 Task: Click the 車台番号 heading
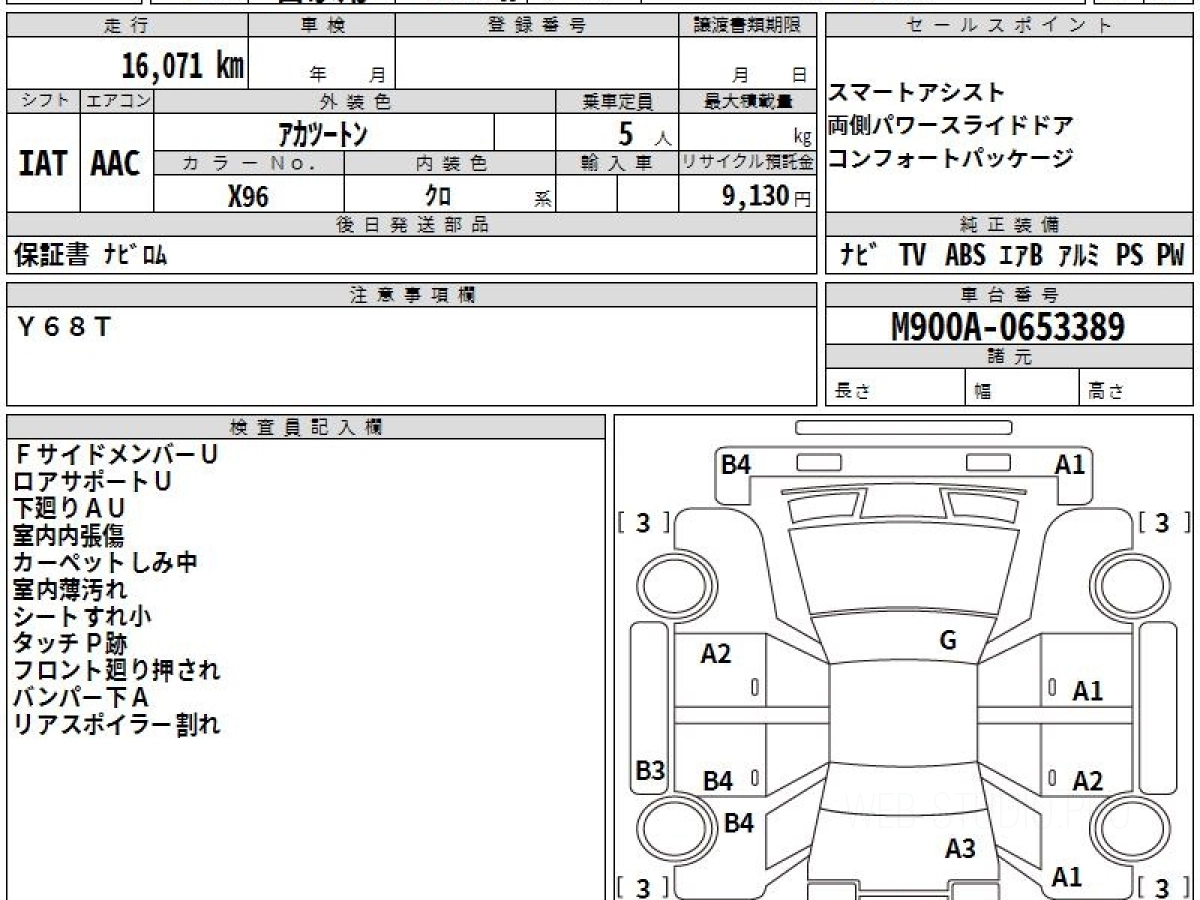1010,295
